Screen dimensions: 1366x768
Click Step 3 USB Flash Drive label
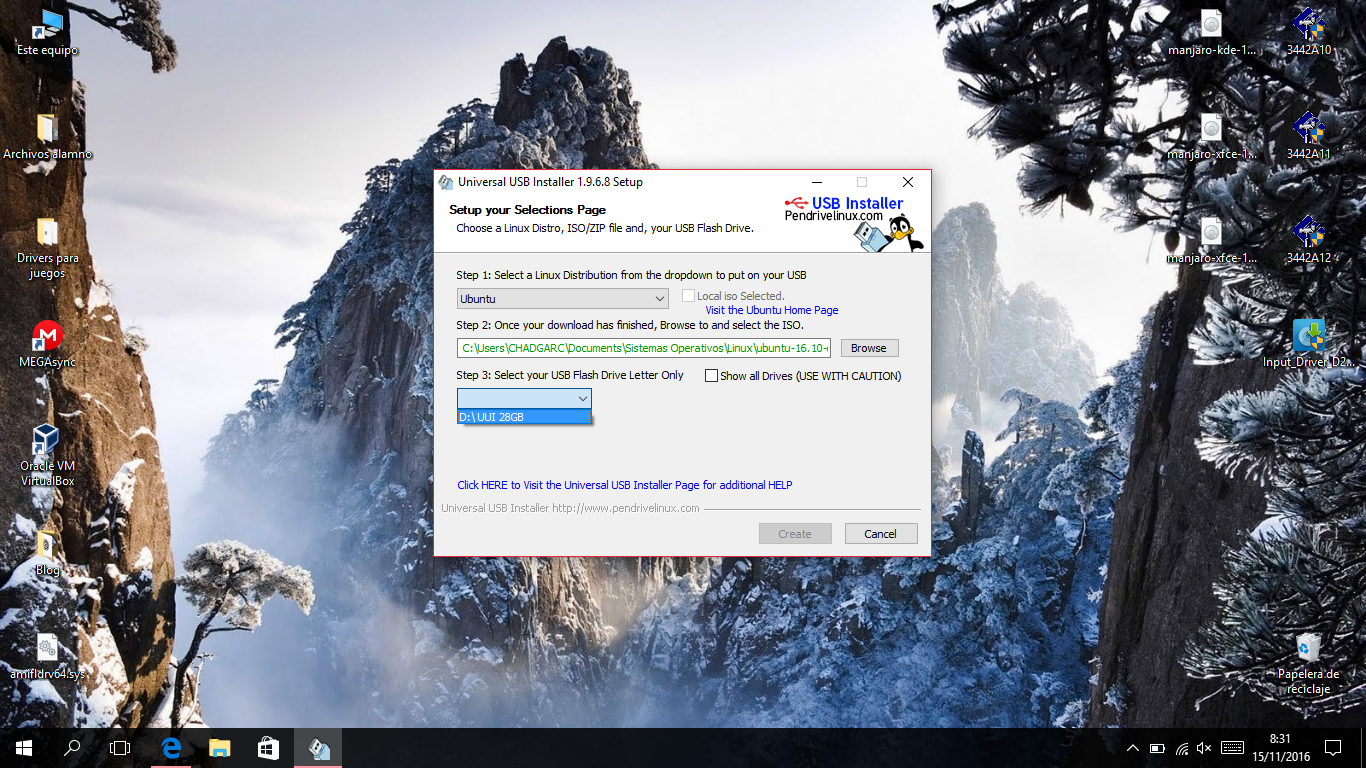click(x=570, y=375)
